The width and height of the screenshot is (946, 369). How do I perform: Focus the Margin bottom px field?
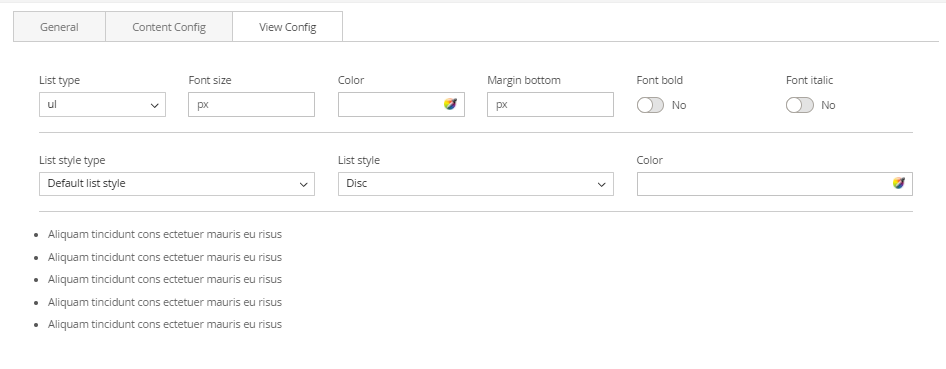550,104
